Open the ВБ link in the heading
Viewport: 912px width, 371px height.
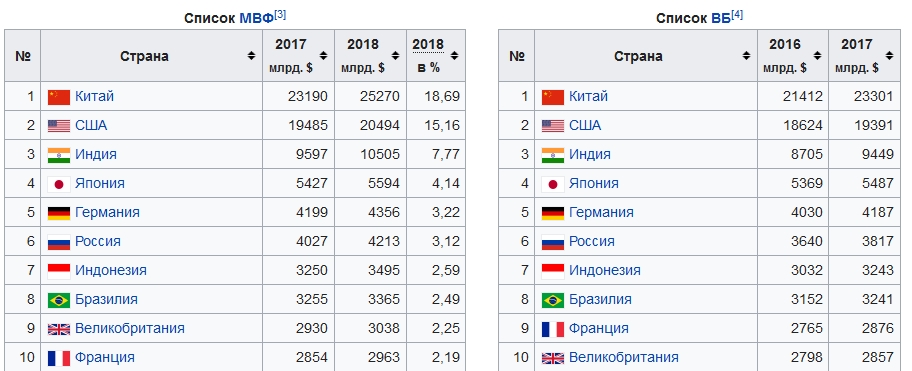tap(721, 18)
